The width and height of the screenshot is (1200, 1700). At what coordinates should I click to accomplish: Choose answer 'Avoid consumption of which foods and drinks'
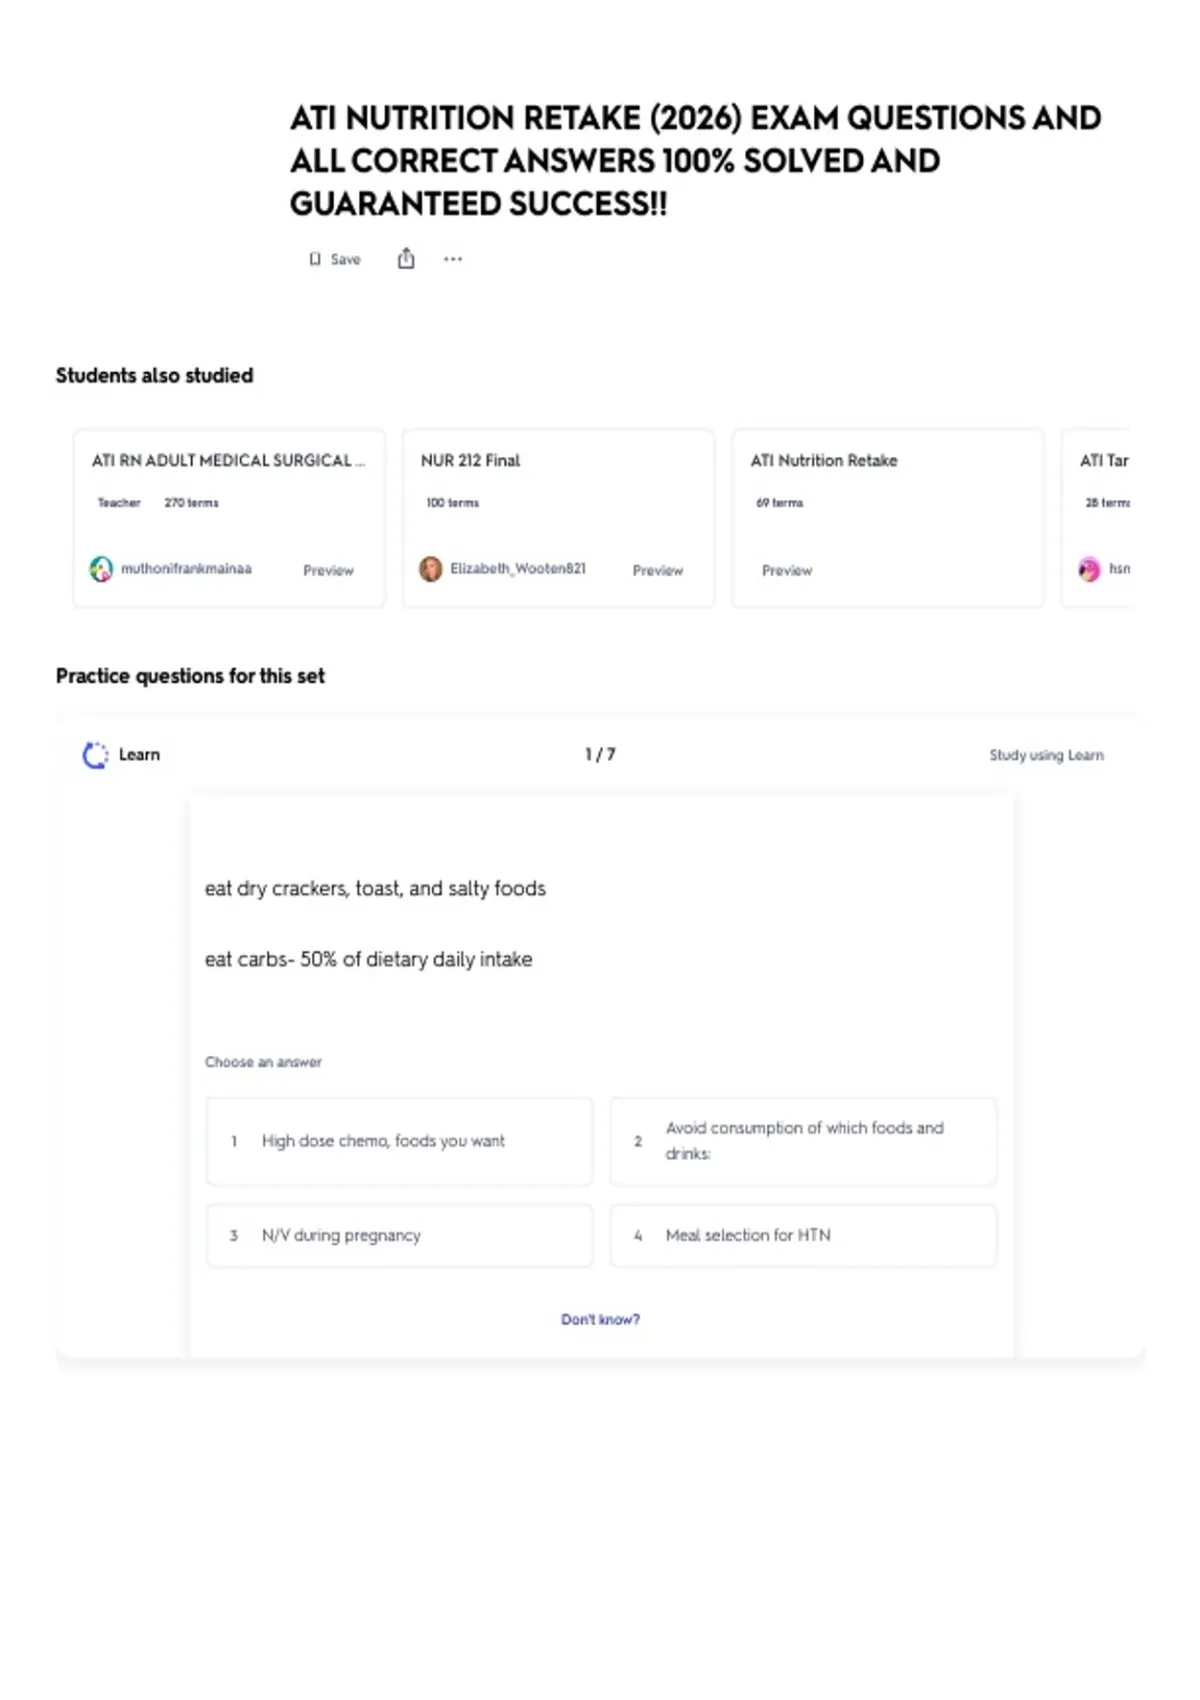803,1142
